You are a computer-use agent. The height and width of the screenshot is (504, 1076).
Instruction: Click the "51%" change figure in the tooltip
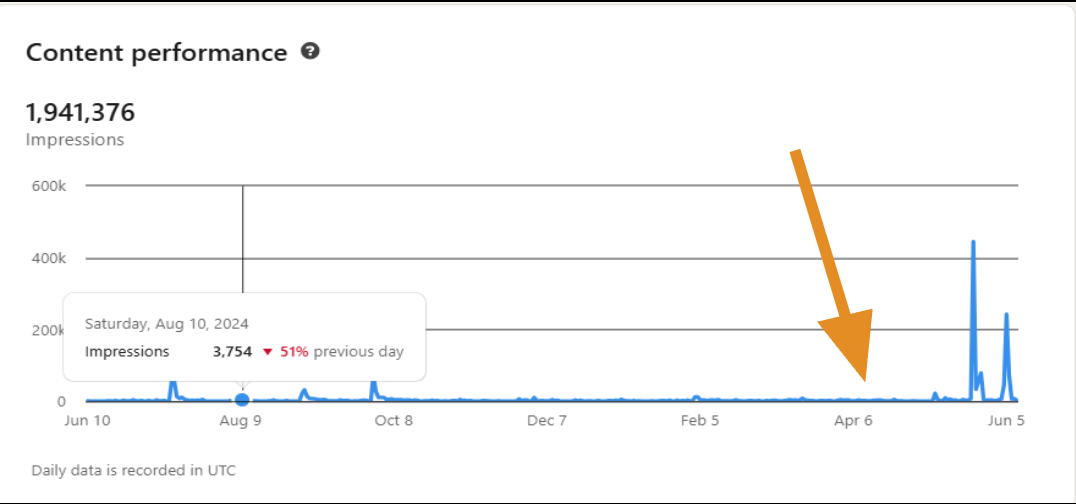coord(294,351)
